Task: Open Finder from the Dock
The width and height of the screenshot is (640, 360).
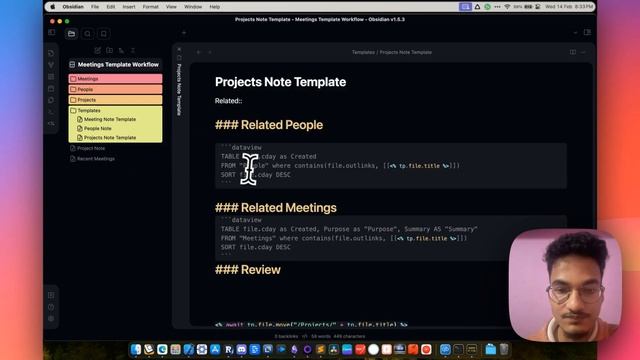Action: 136,349
